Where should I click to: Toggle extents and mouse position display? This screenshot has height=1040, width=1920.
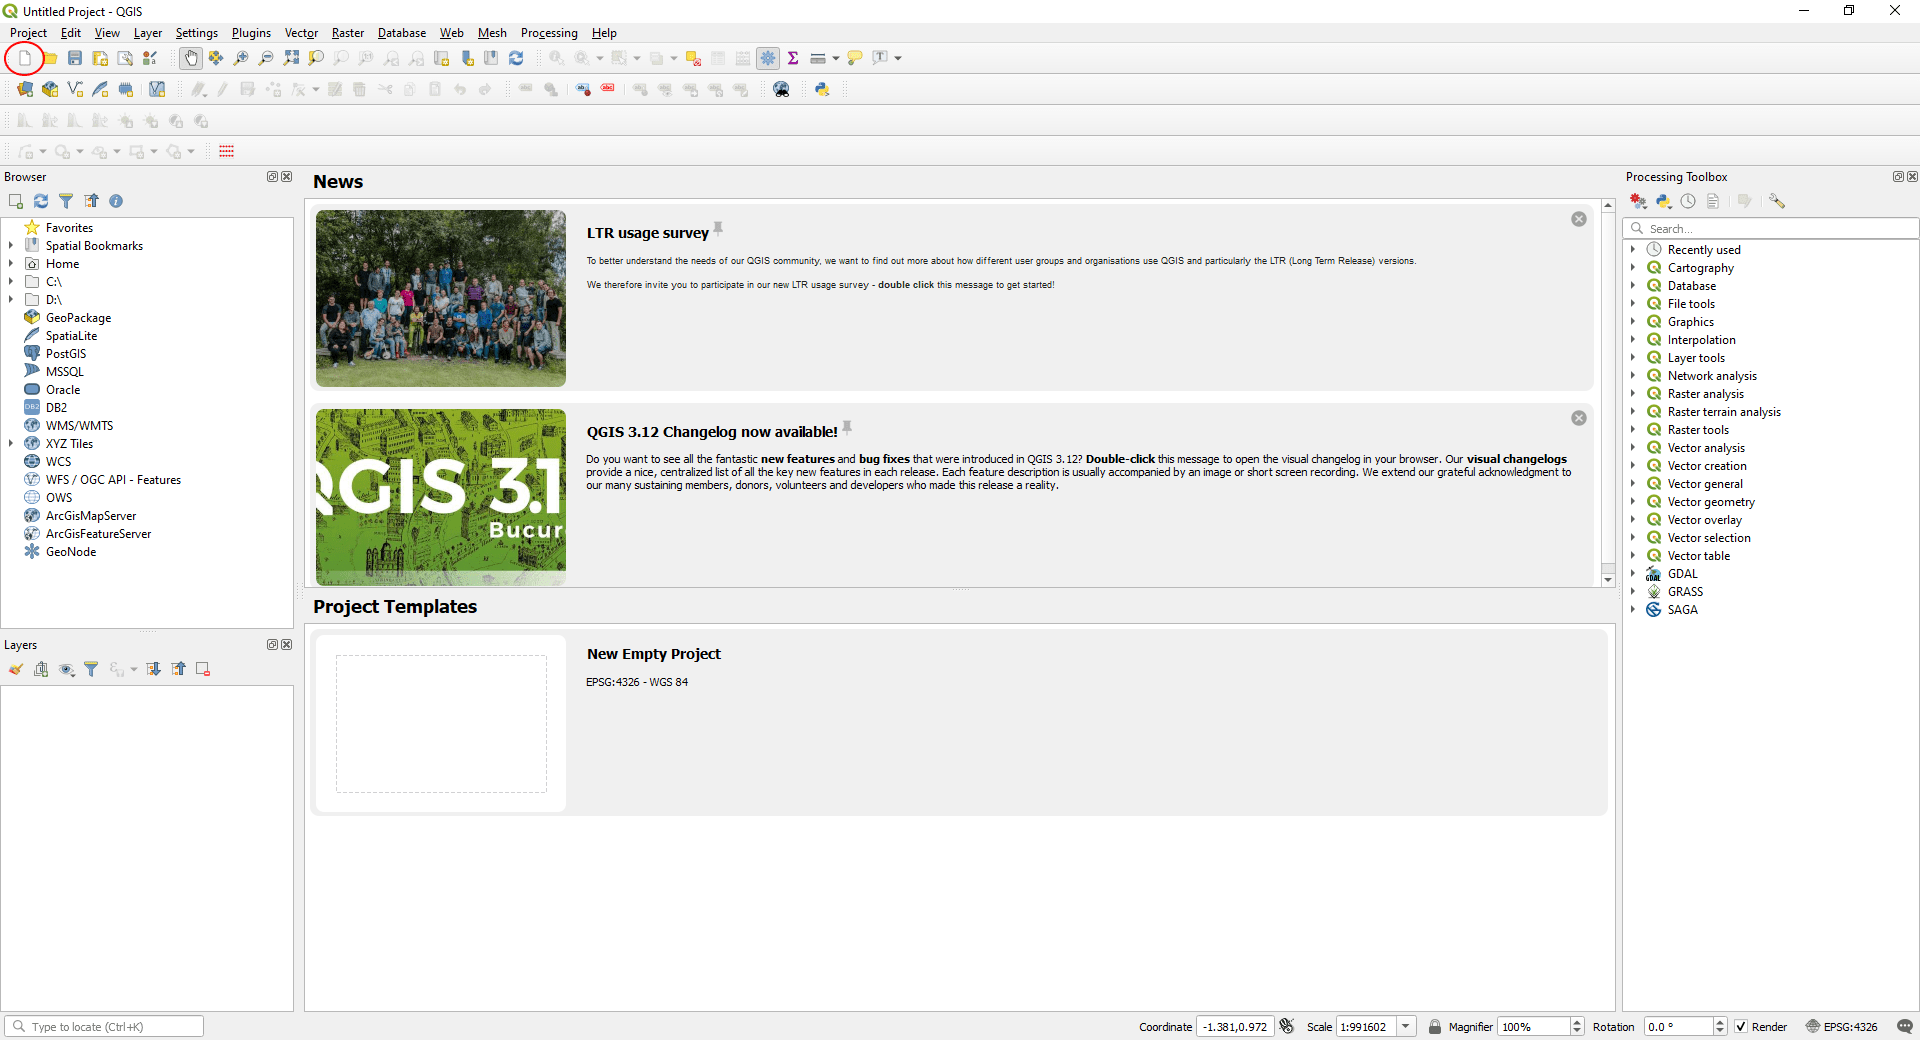click(x=1287, y=1026)
